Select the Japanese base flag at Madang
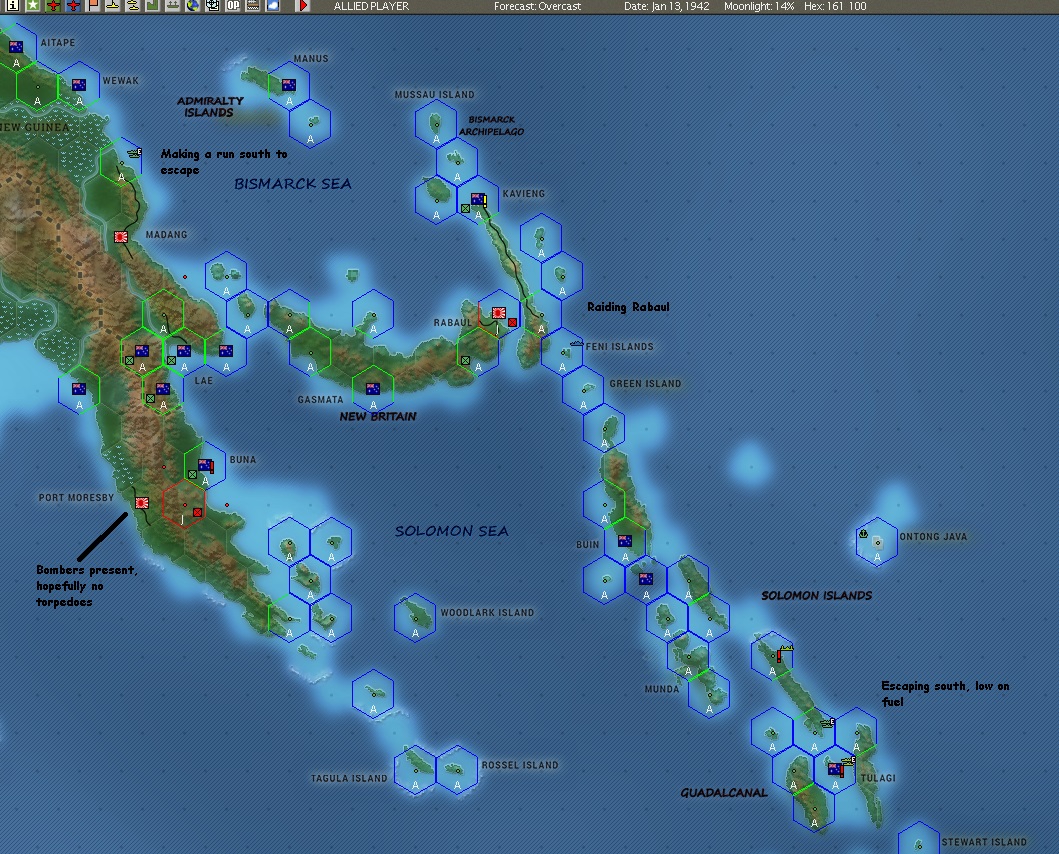The height and width of the screenshot is (854, 1059). 121,237
